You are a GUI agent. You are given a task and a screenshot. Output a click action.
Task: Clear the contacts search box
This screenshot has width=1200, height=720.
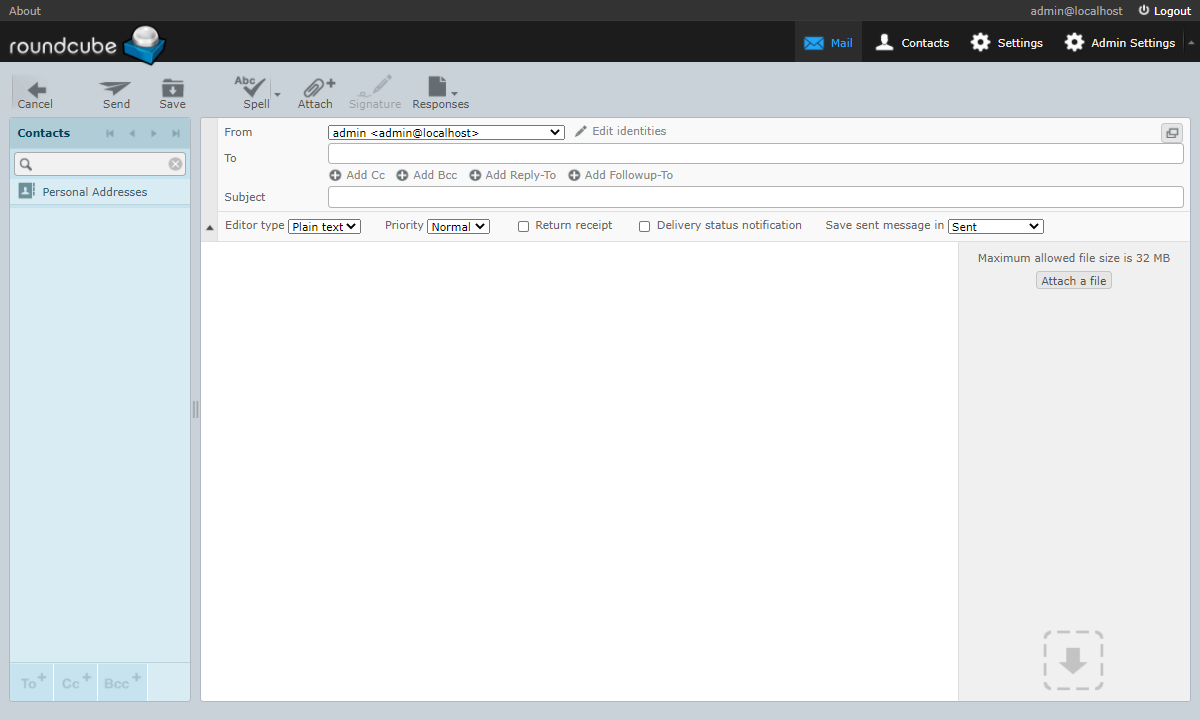tap(175, 164)
